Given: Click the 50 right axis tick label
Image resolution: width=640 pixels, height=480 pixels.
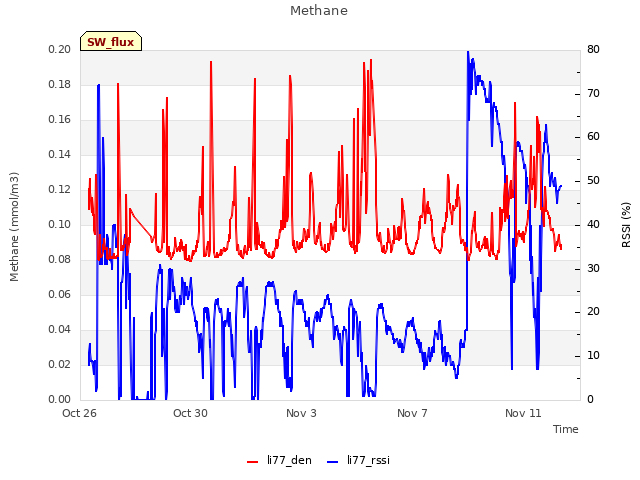Looking at the screenshot, I should 593,181.
